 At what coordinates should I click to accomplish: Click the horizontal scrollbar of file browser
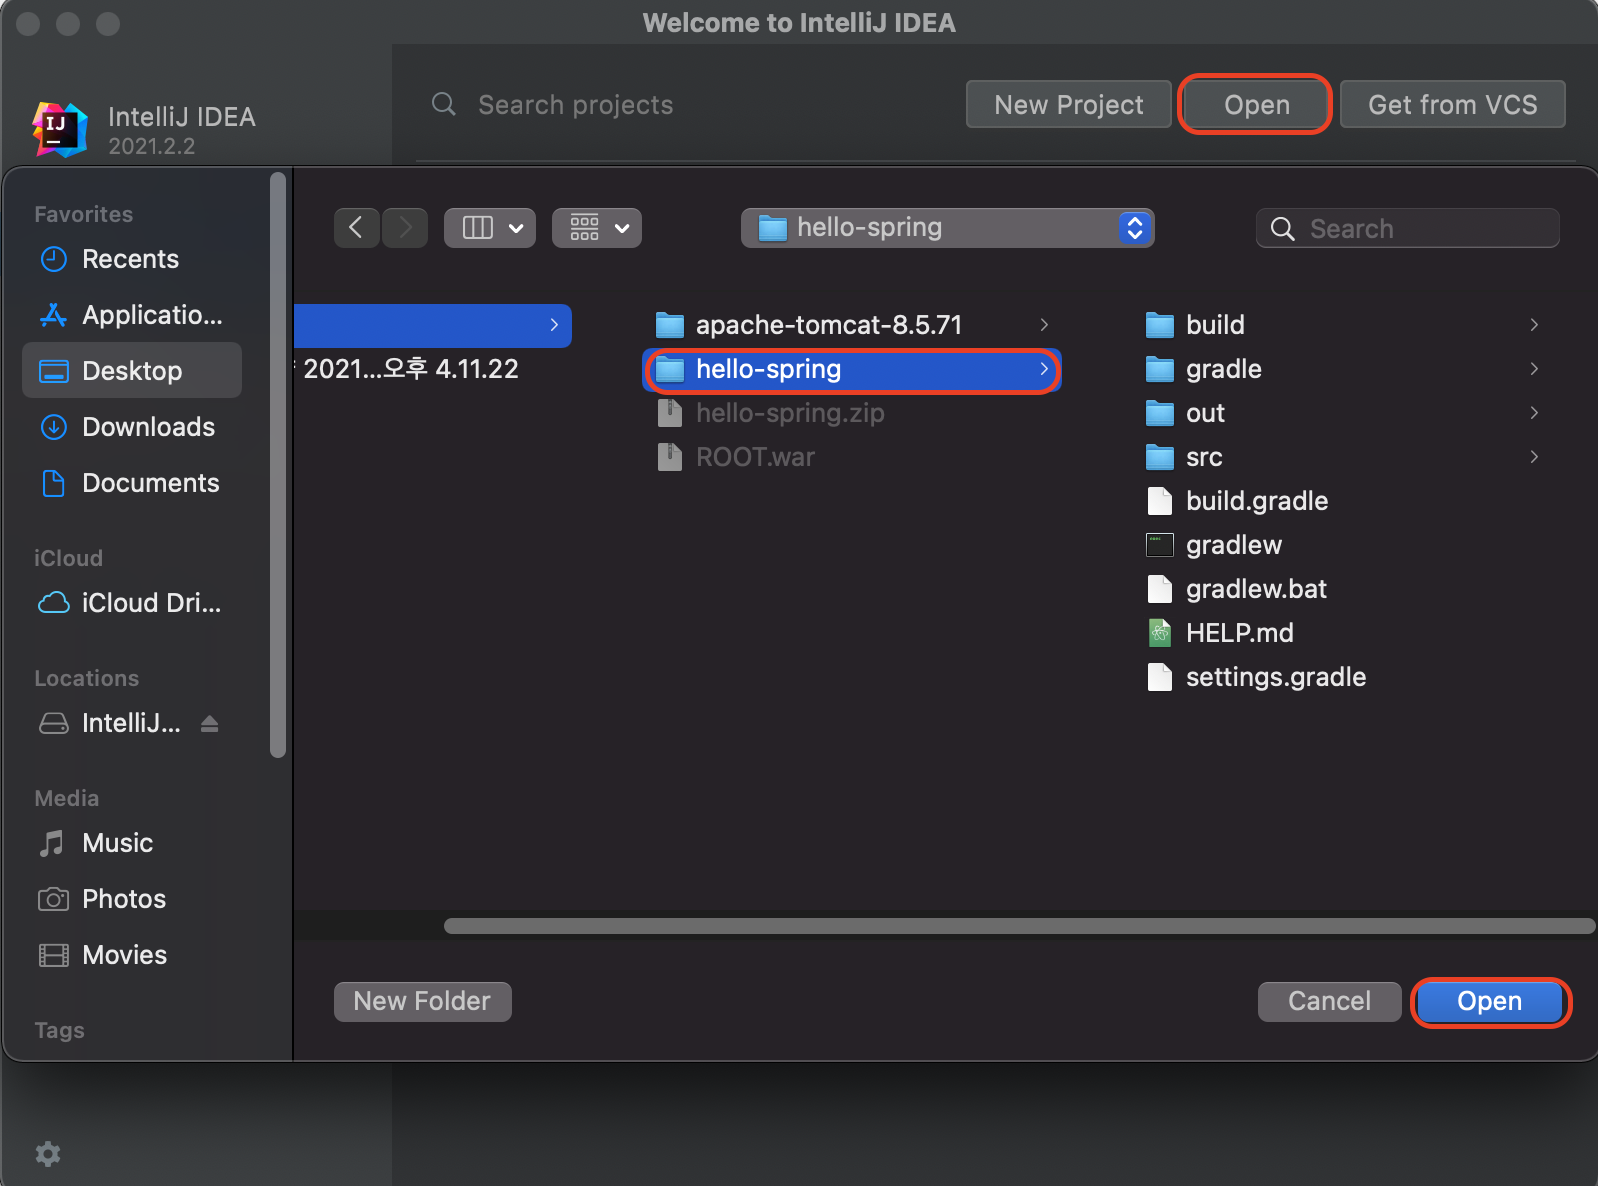[1019, 926]
